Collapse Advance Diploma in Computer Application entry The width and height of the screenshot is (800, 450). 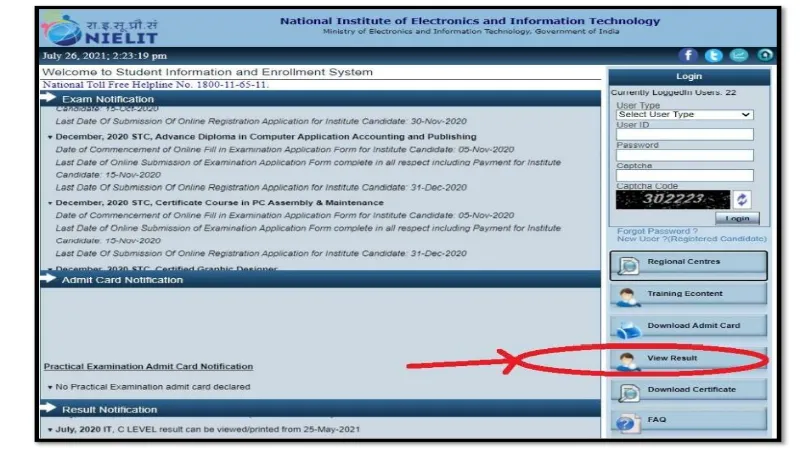click(50, 137)
